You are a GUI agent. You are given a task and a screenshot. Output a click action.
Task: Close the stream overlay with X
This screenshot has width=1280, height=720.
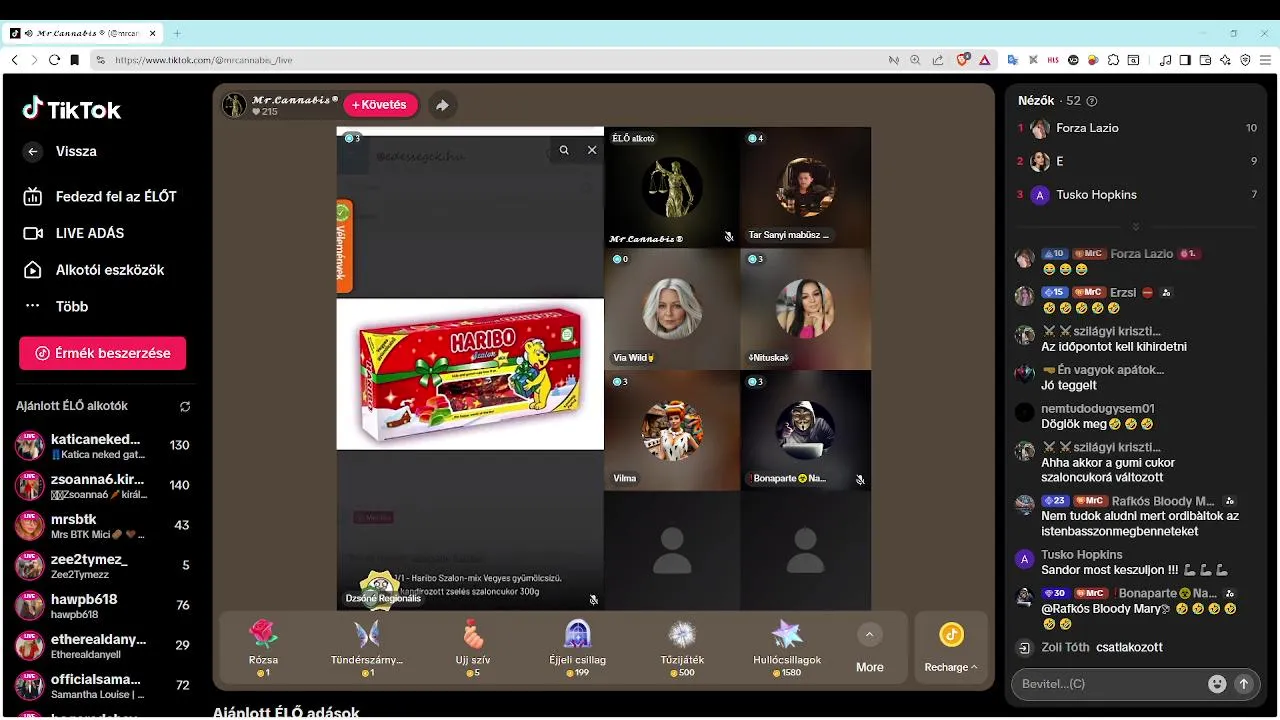[x=592, y=150]
